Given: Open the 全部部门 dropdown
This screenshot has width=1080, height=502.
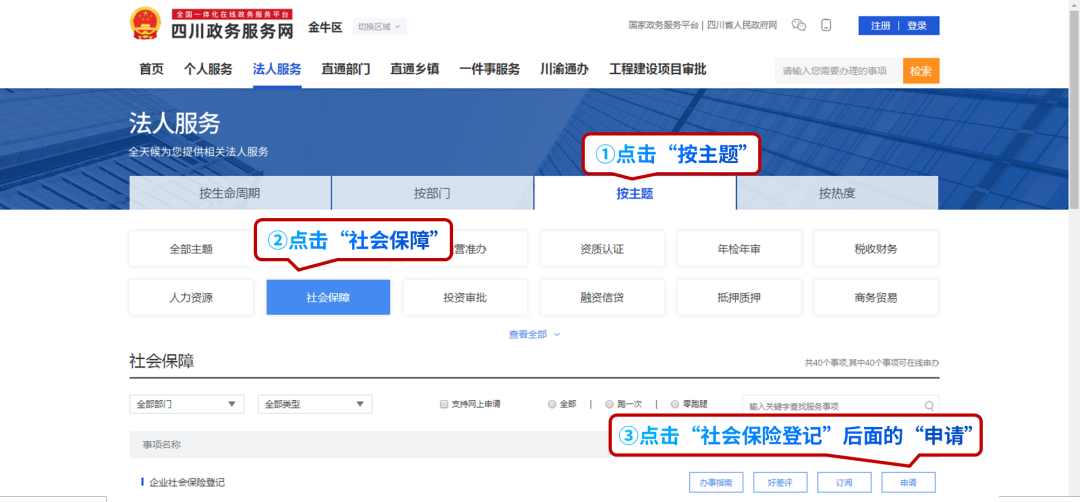Looking at the screenshot, I should coord(187,404).
